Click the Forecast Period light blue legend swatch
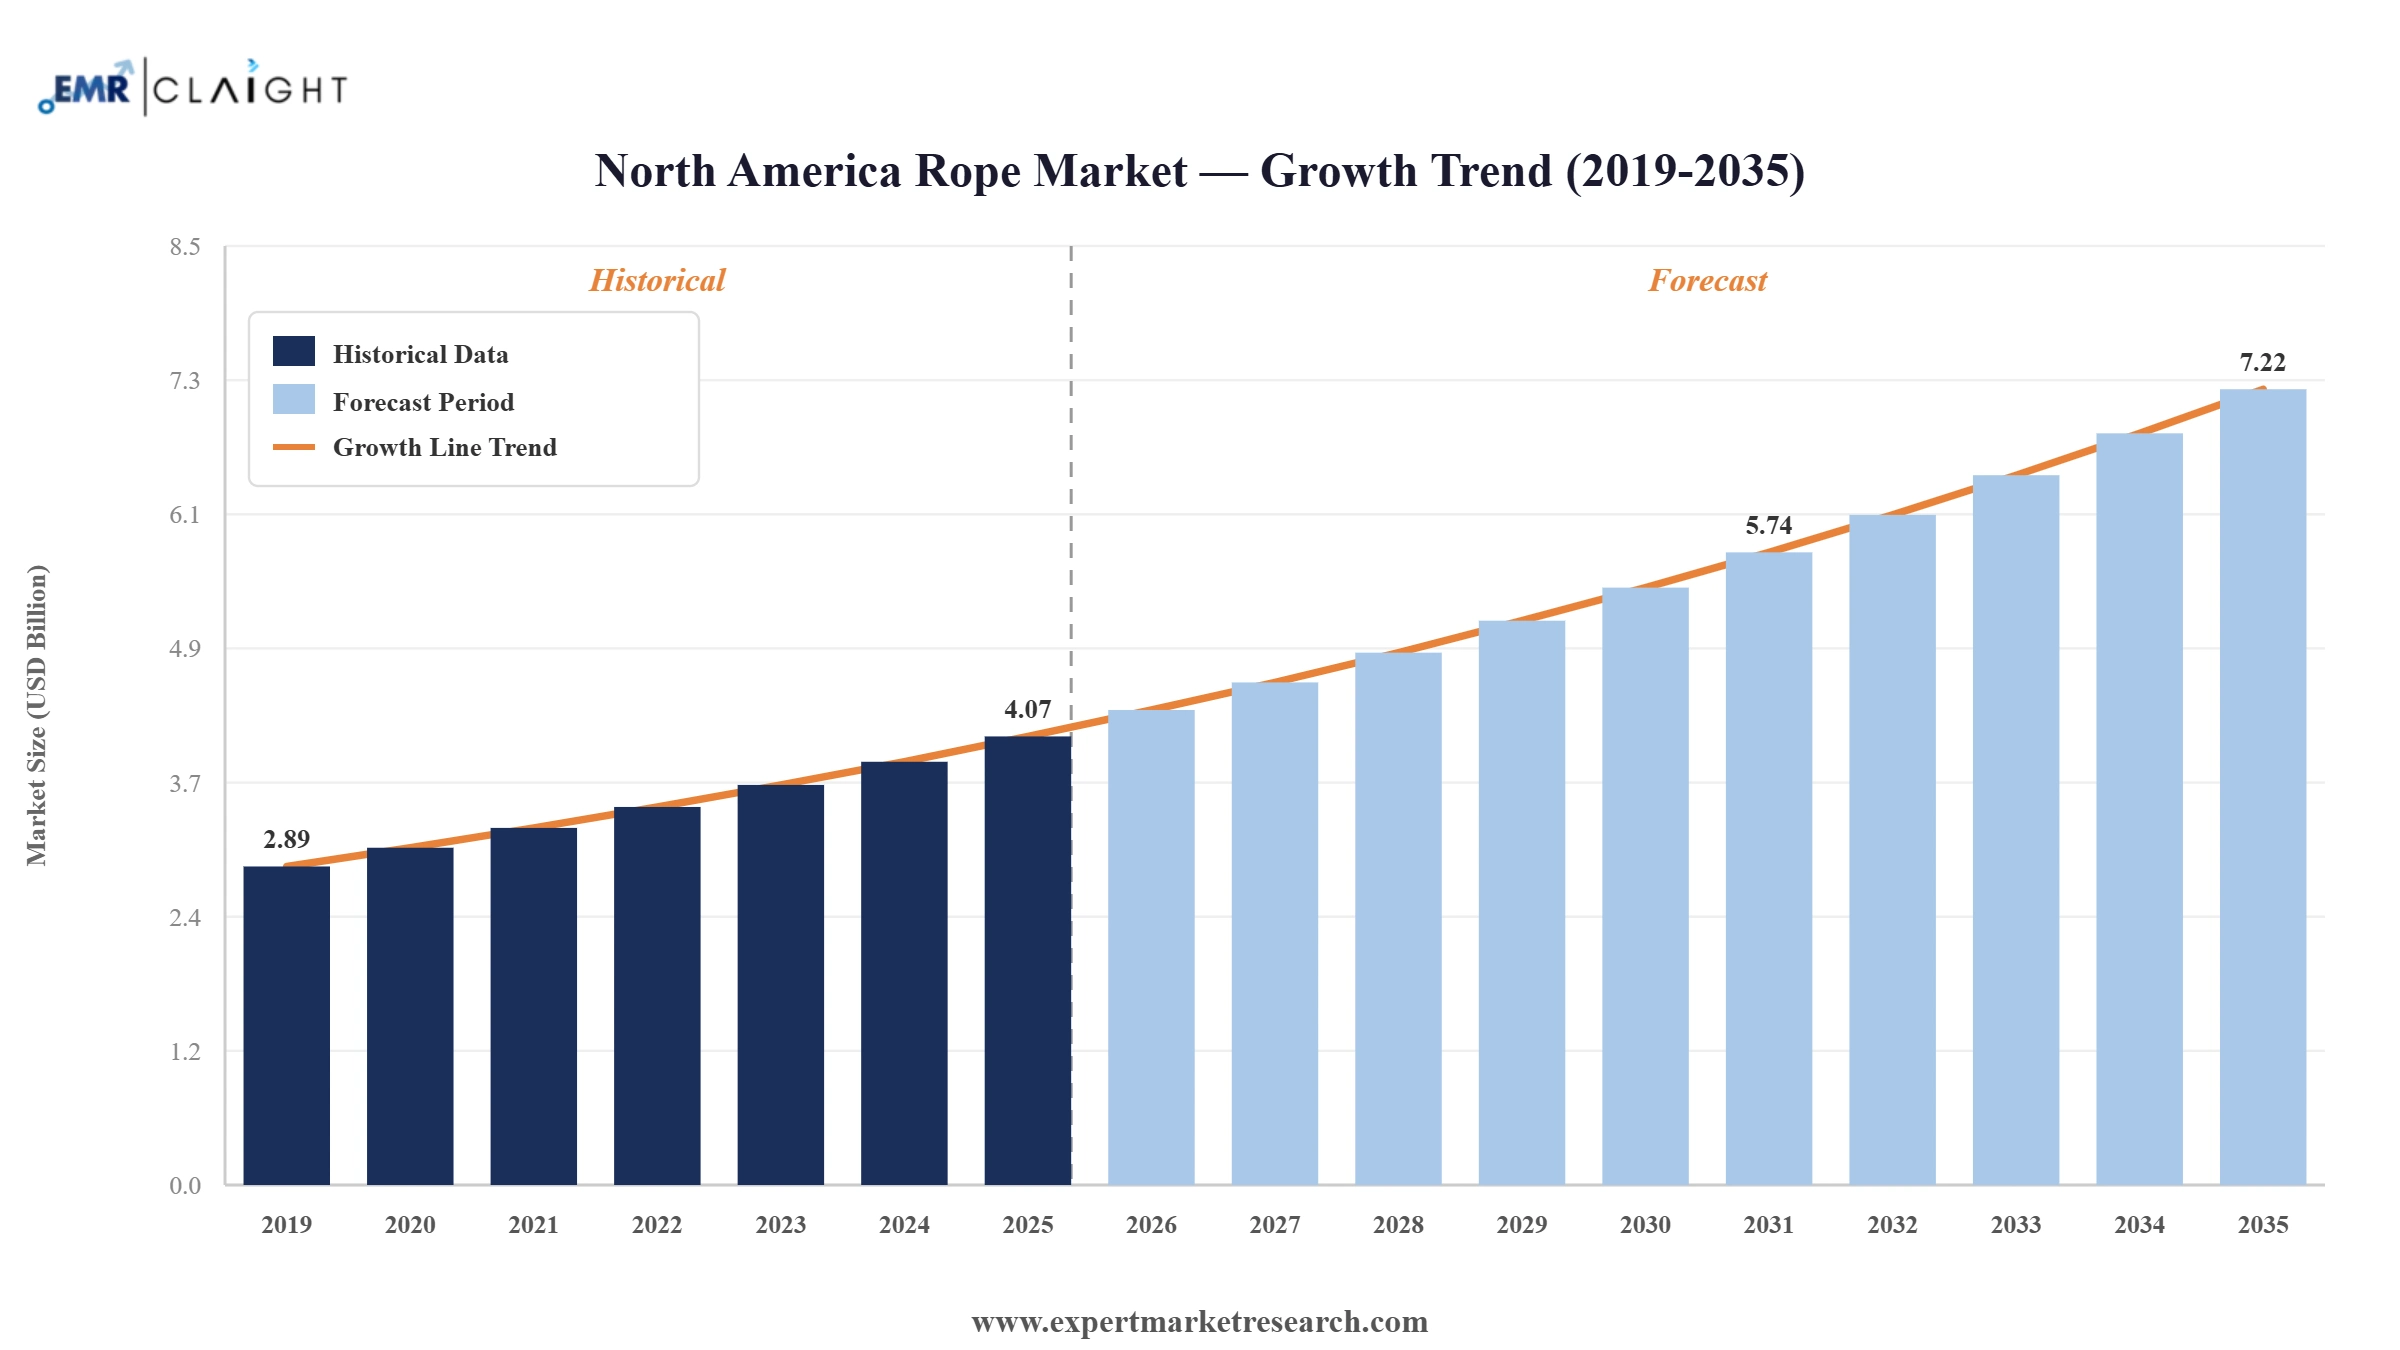The image size is (2400, 1350). tap(294, 399)
